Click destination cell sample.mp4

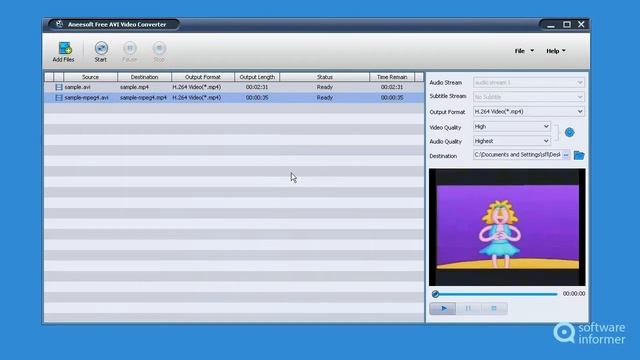[x=134, y=87]
